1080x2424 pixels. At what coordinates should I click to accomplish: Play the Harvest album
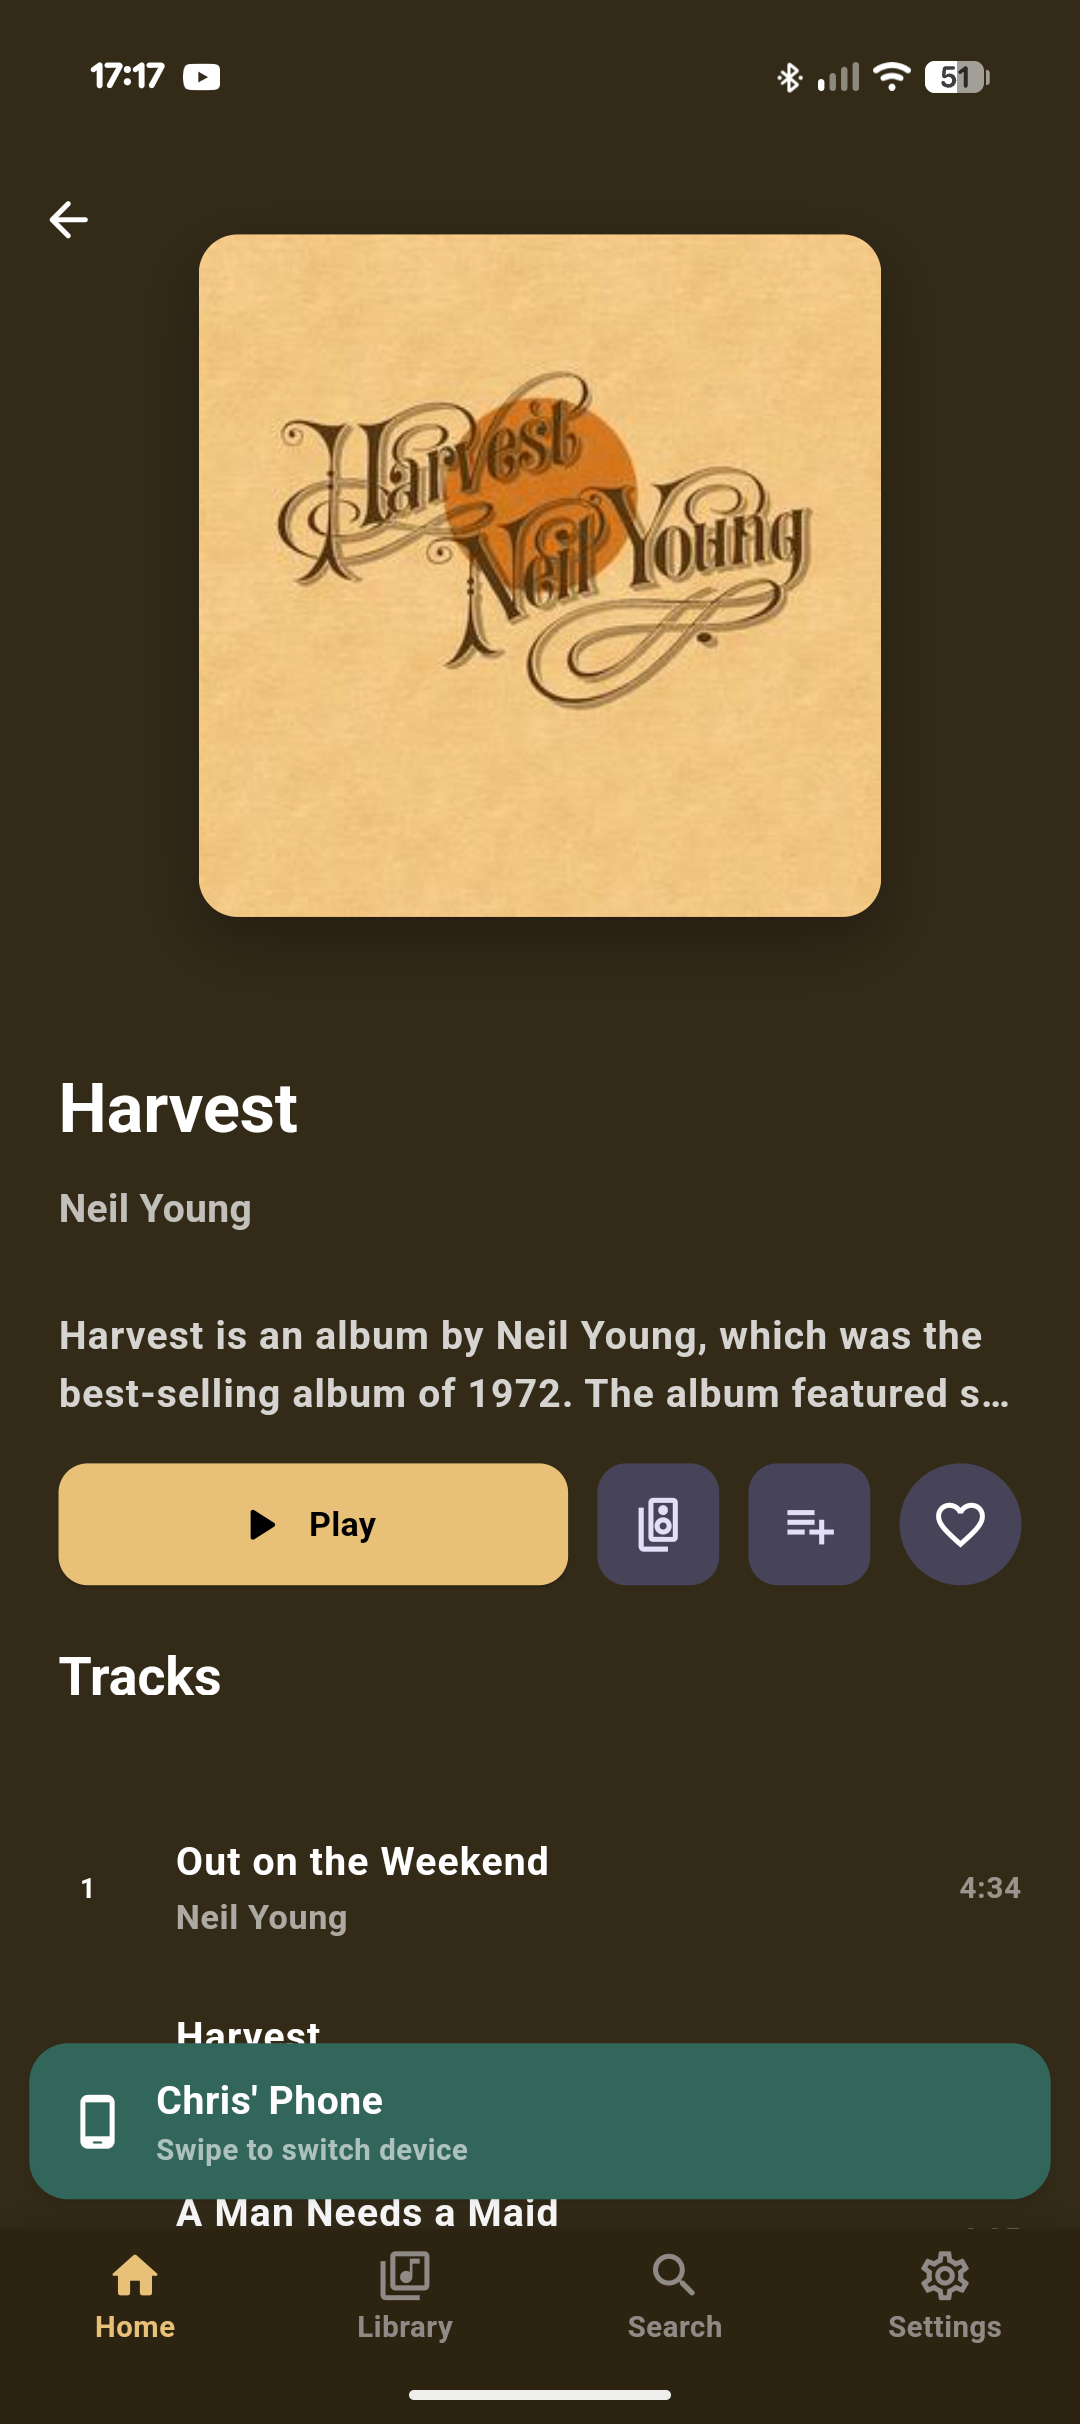pos(313,1524)
